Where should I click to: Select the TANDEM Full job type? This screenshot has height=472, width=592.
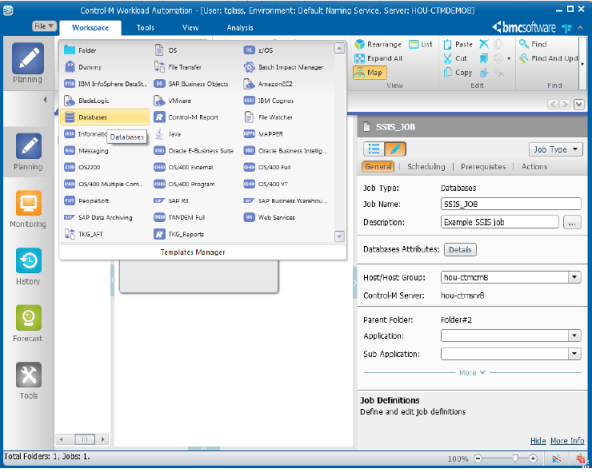click(x=179, y=217)
